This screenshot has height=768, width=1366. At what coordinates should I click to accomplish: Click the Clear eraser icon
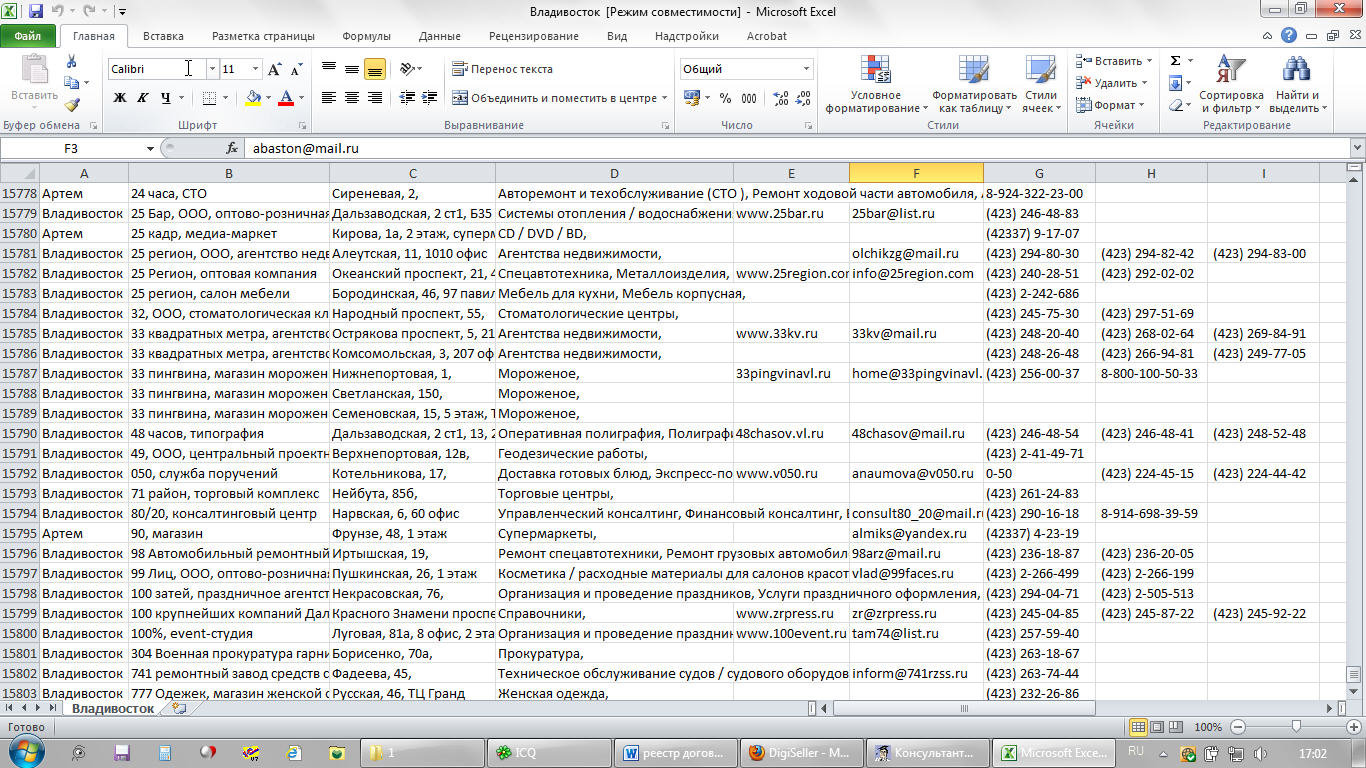[x=1175, y=105]
